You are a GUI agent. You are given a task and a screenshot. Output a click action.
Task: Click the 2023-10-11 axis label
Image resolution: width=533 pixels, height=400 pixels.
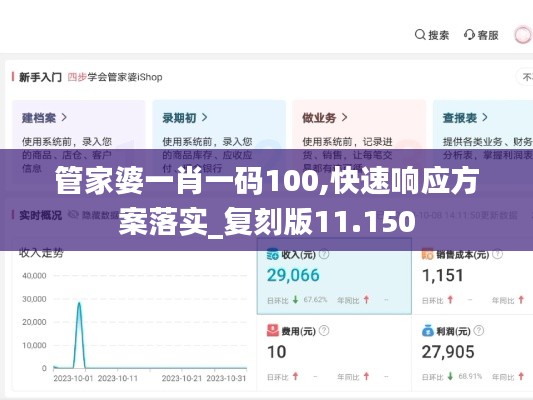[118, 378]
